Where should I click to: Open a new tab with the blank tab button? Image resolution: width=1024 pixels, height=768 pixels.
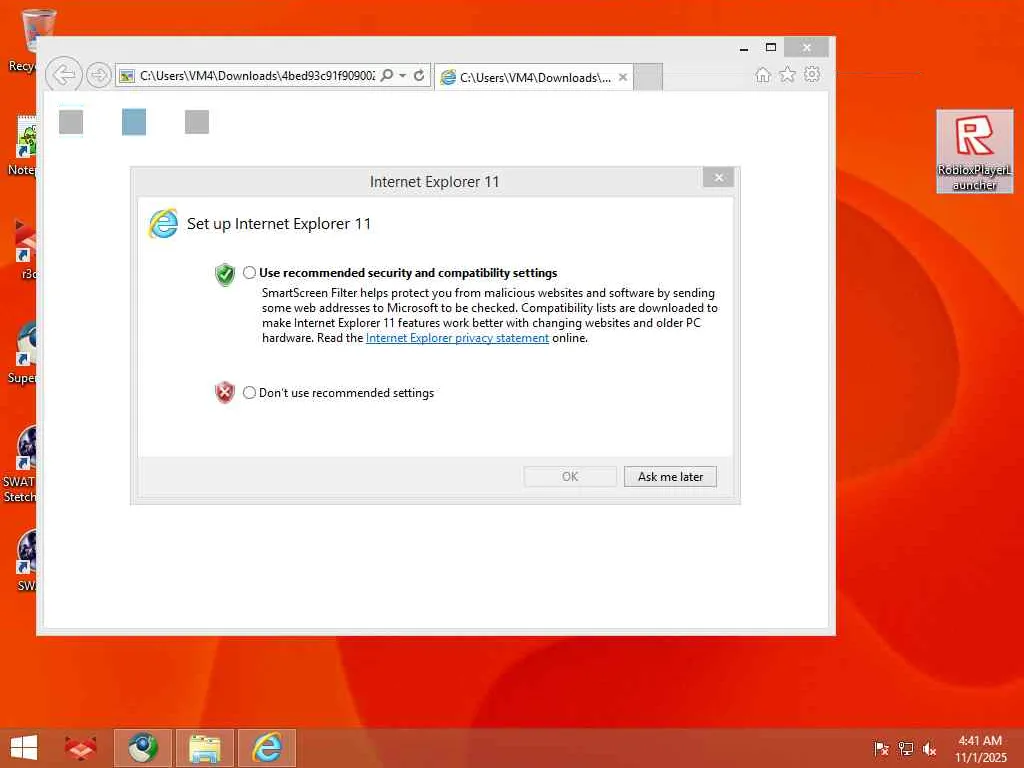click(x=648, y=77)
